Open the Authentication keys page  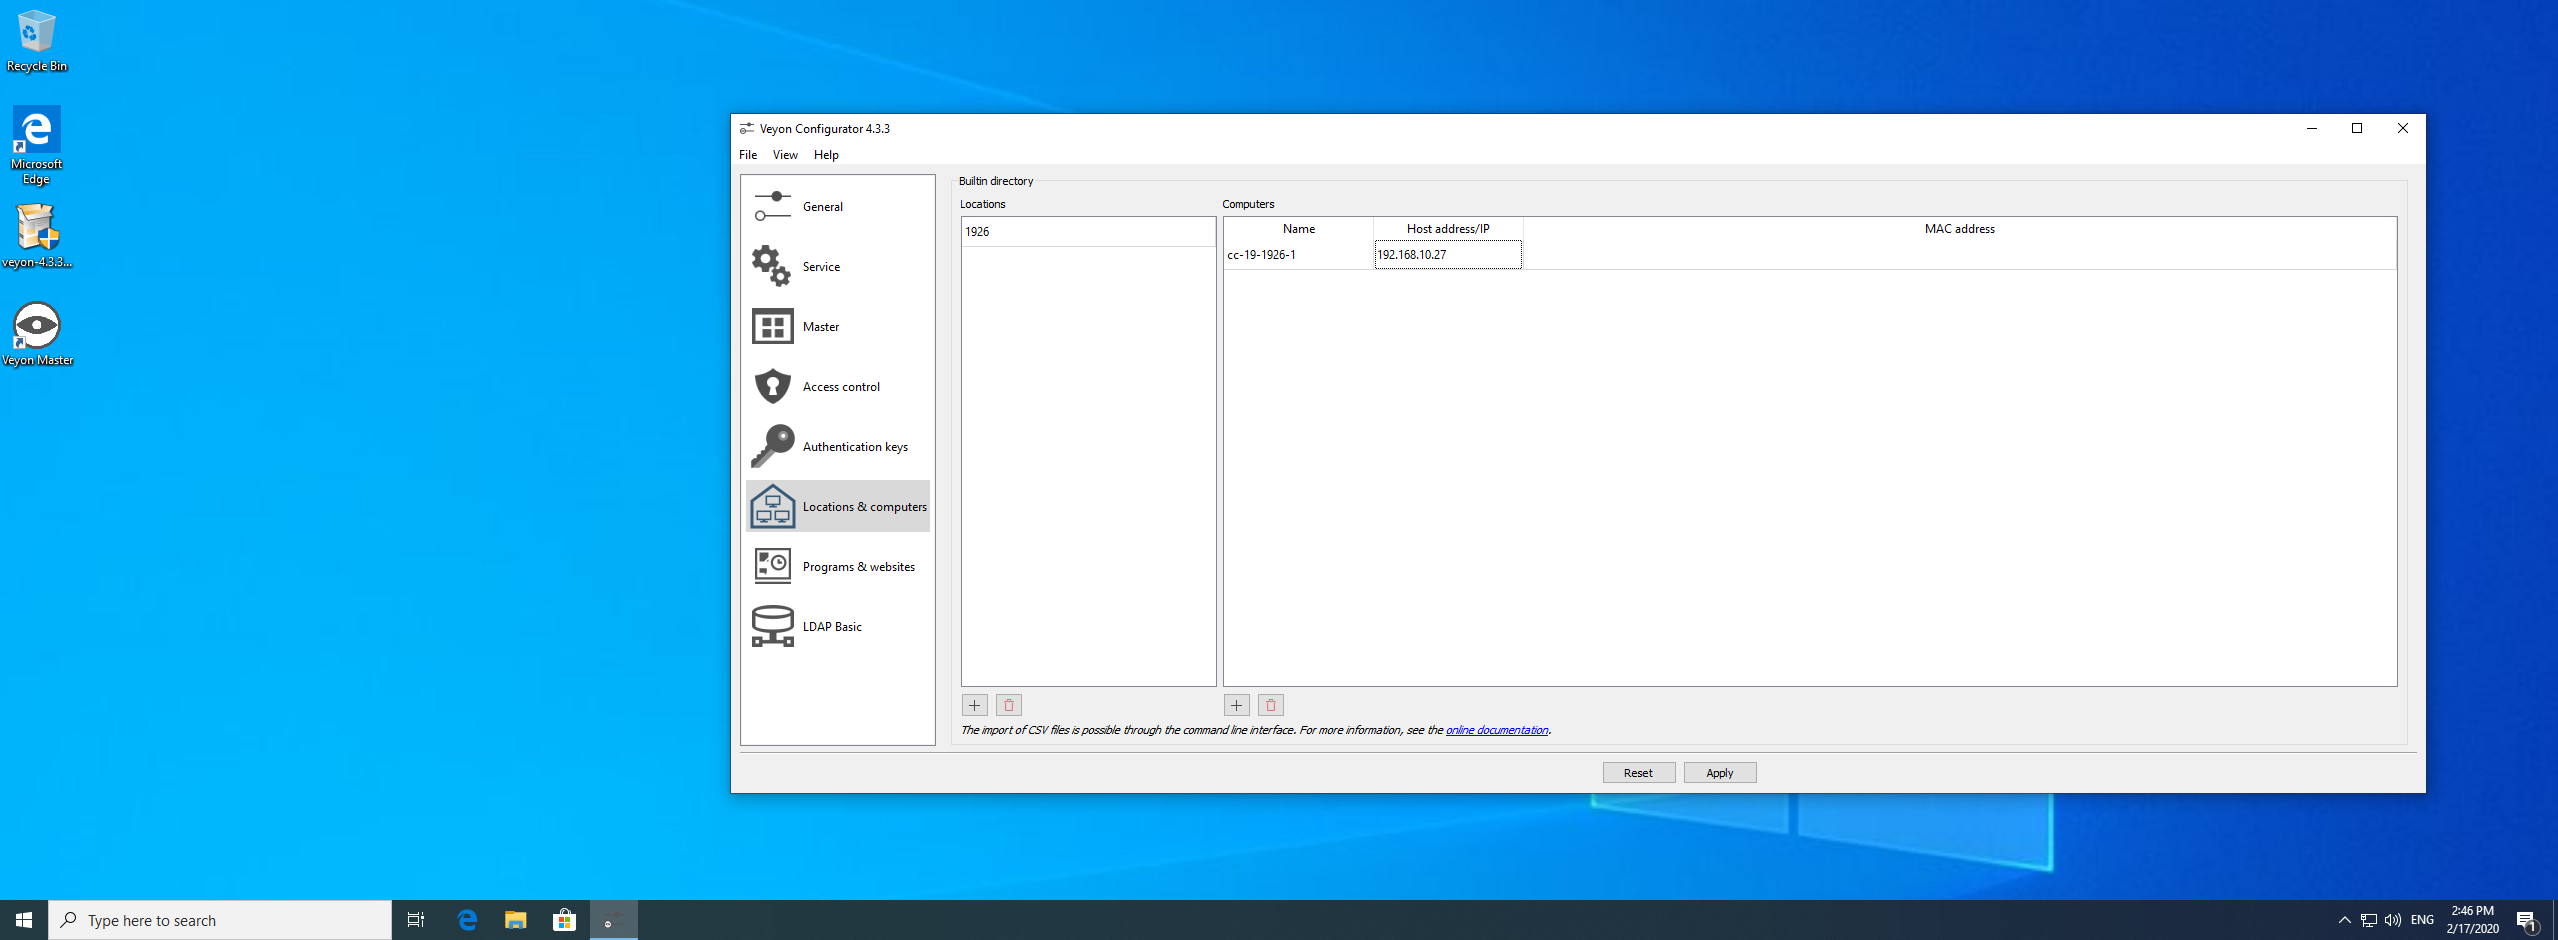(838, 446)
